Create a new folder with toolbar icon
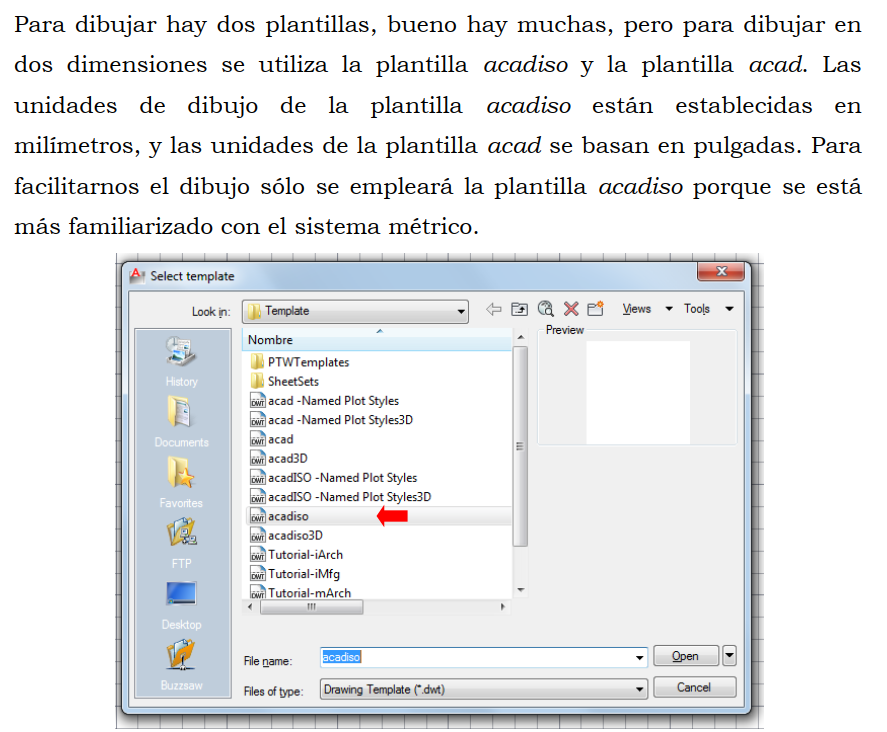The image size is (887, 732). tap(596, 309)
